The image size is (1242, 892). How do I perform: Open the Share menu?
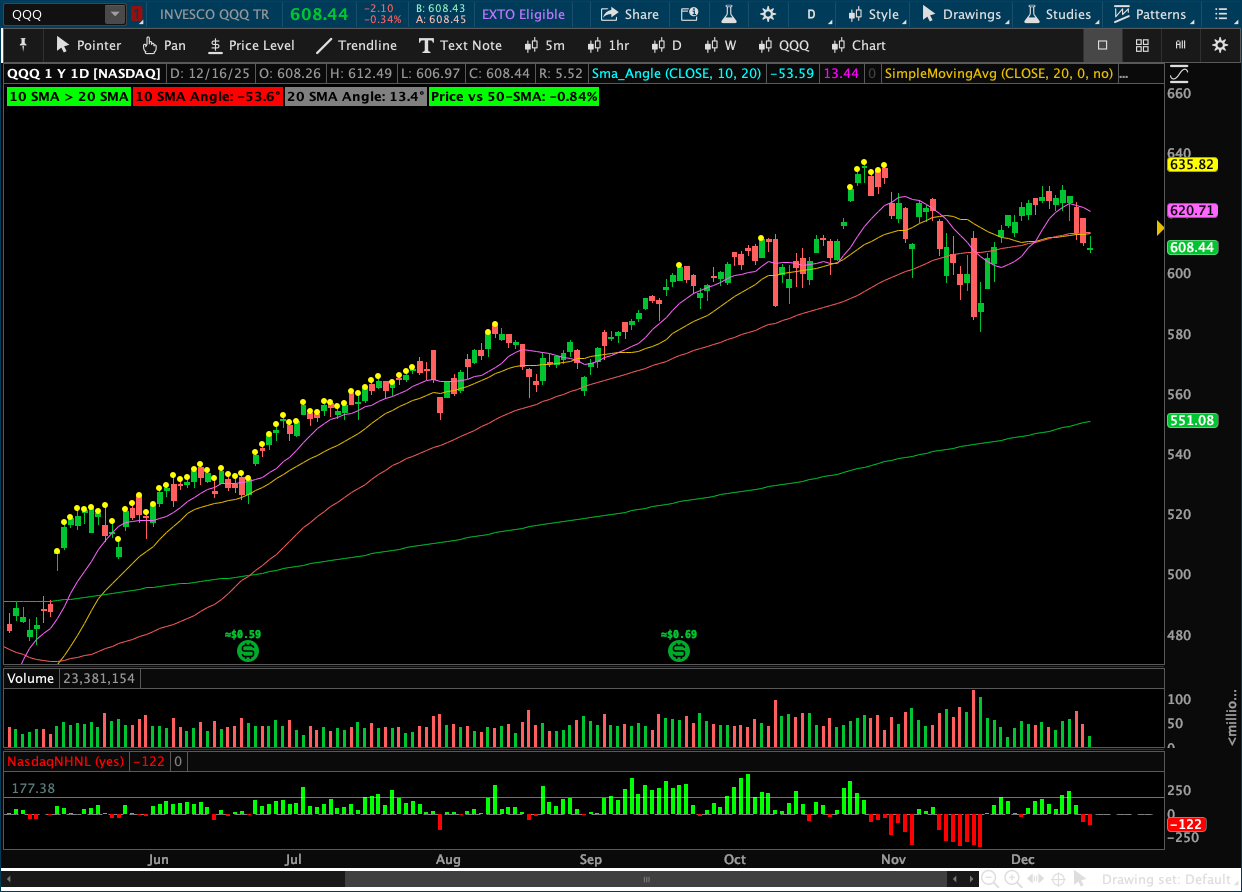tap(630, 14)
